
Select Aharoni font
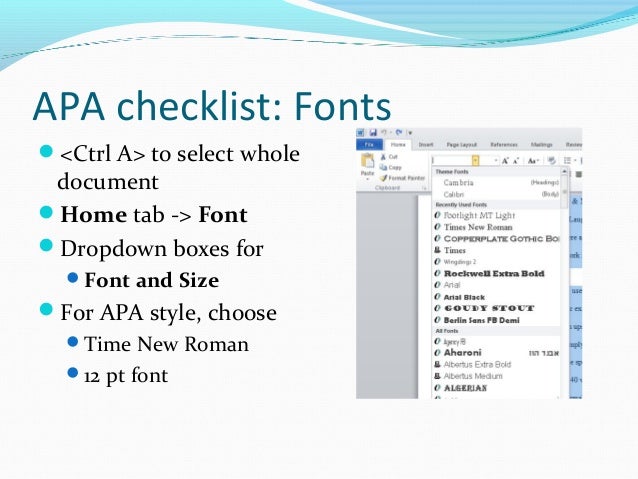click(x=496, y=353)
